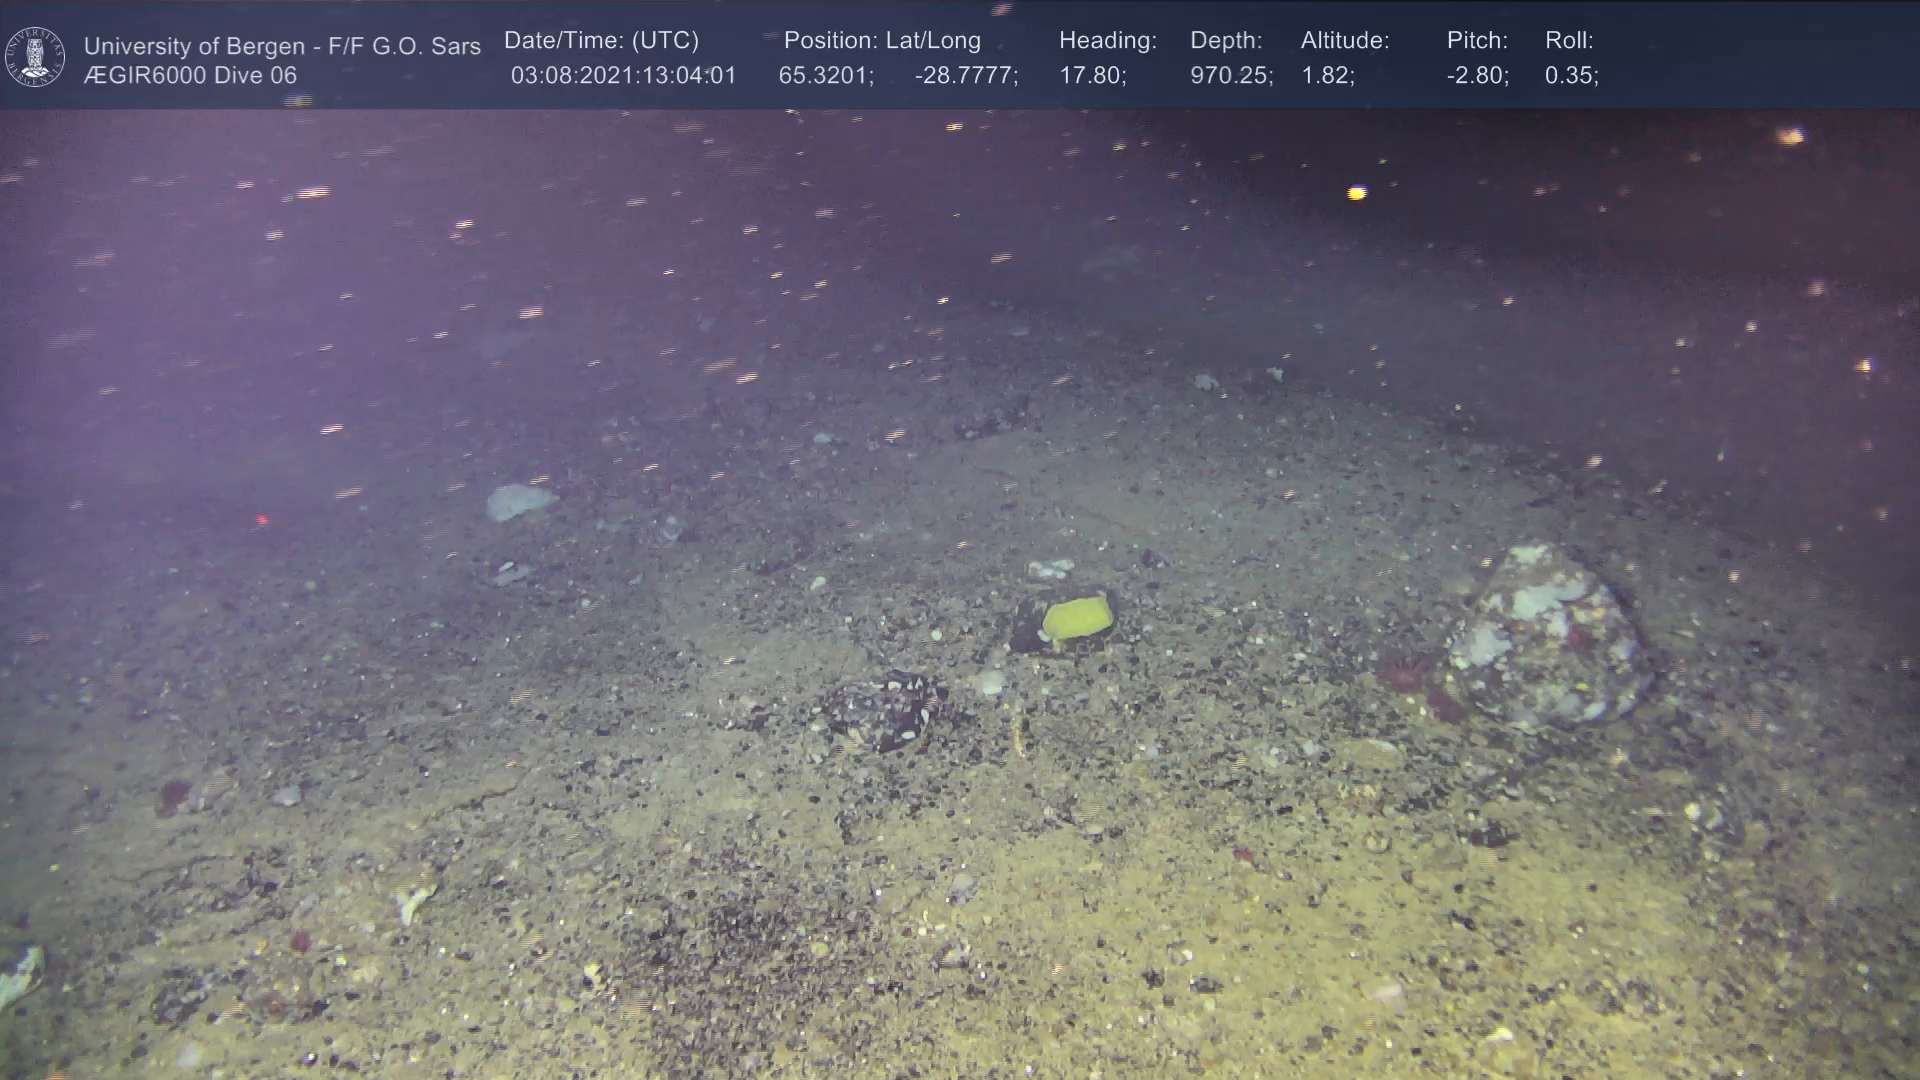Click the bright orange particle at upper right
The height and width of the screenshot is (1080, 1920).
(1356, 193)
